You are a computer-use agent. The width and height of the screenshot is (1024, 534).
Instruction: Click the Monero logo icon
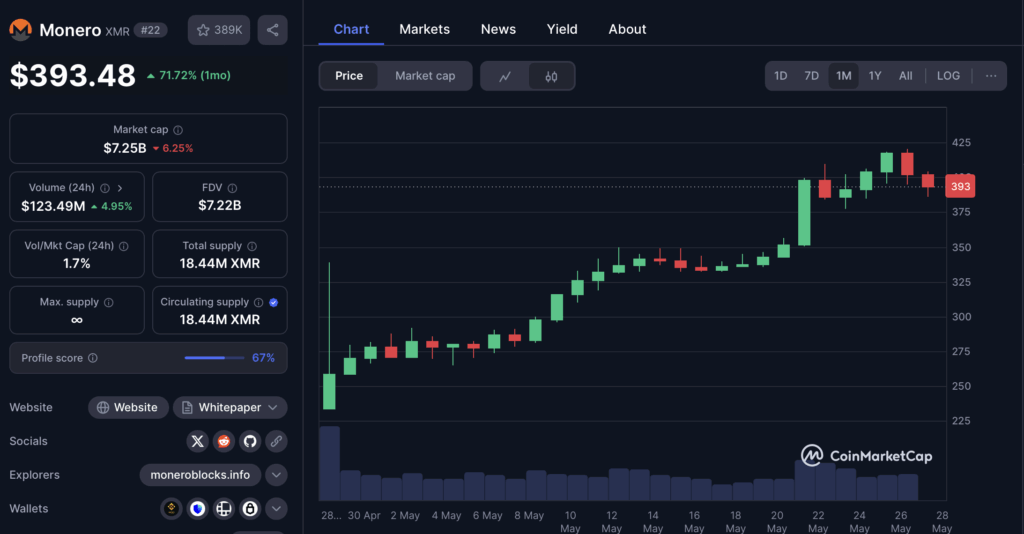[x=20, y=30]
